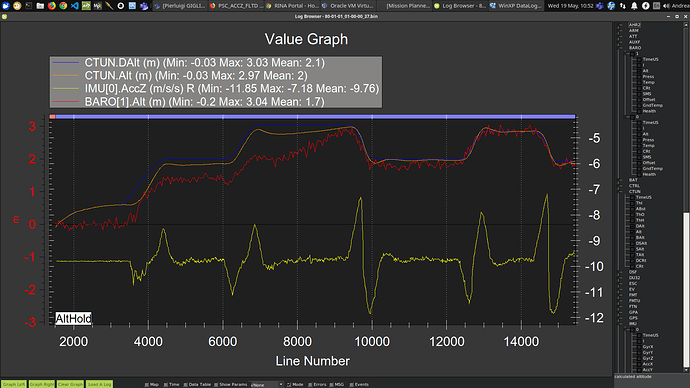The width and height of the screenshot is (690, 388).
Task: Minimize the Log Browser window
Action: pos(668,16)
